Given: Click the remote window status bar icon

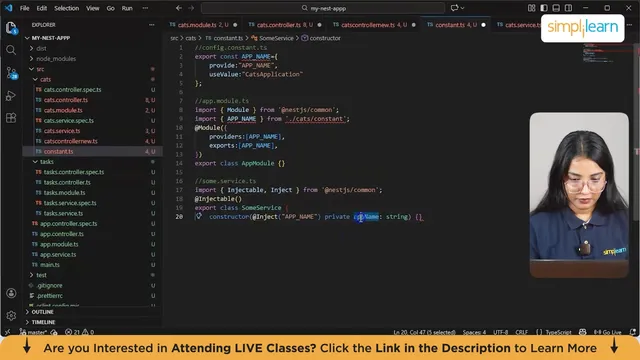Looking at the screenshot, I should point(7,332).
